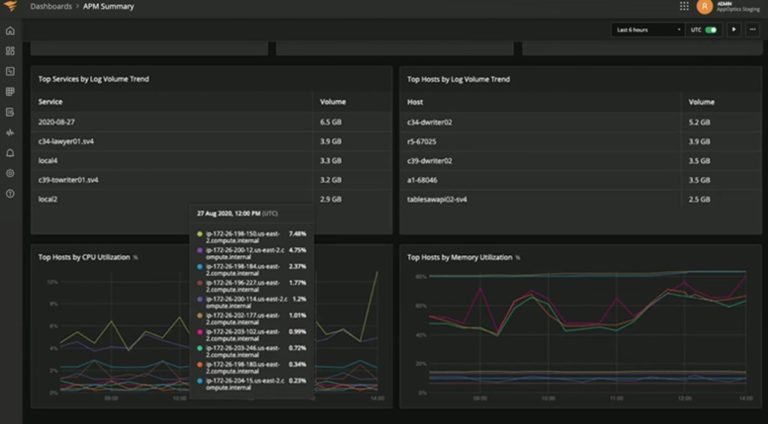Image resolution: width=768 pixels, height=424 pixels.
Task: Select the c34-dwriter02 host row
Action: (x=580, y=122)
